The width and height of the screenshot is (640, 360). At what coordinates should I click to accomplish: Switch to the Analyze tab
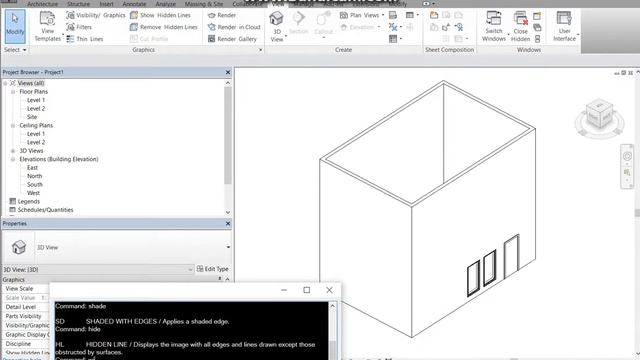[165, 4]
